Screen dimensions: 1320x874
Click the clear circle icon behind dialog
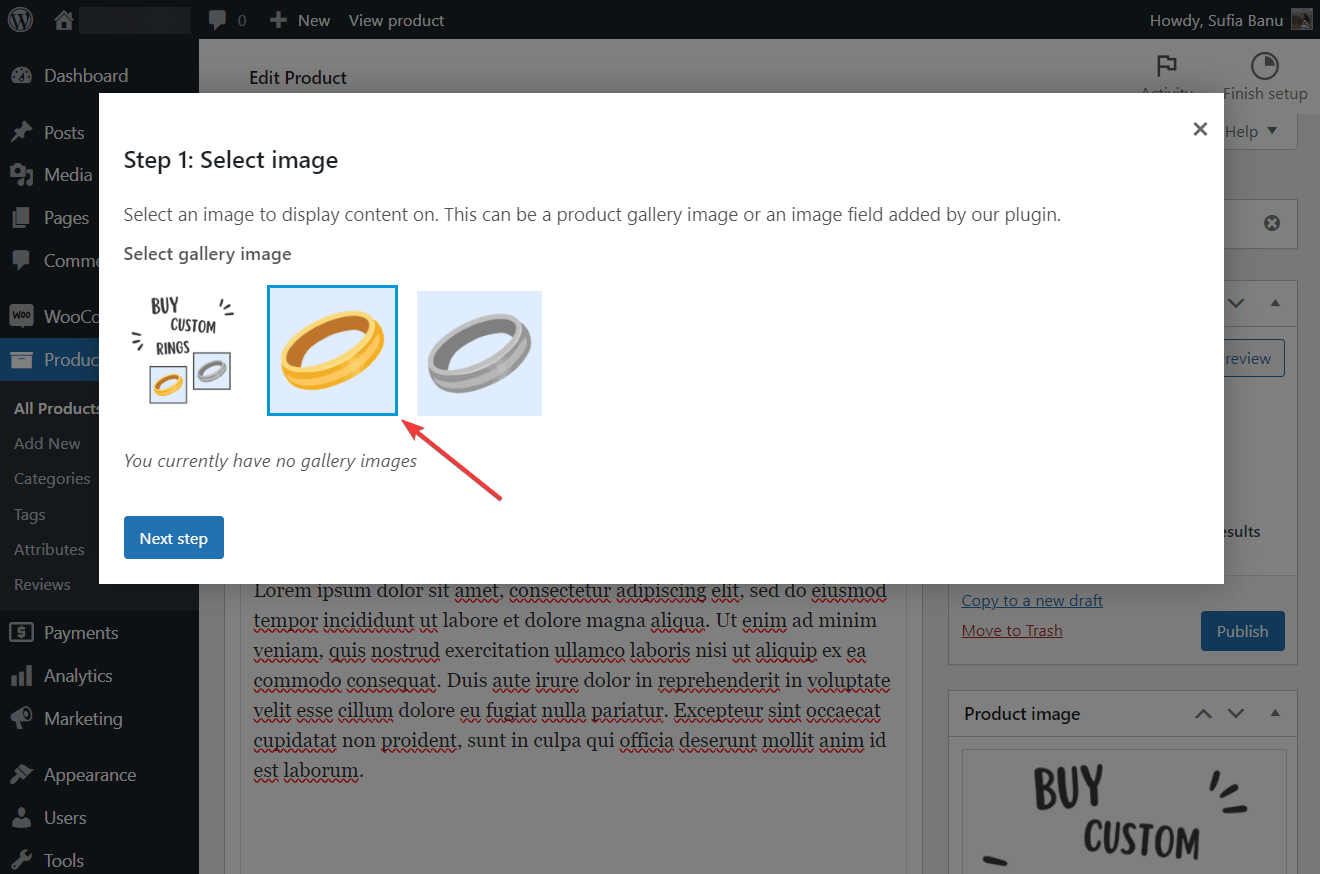click(x=1272, y=223)
